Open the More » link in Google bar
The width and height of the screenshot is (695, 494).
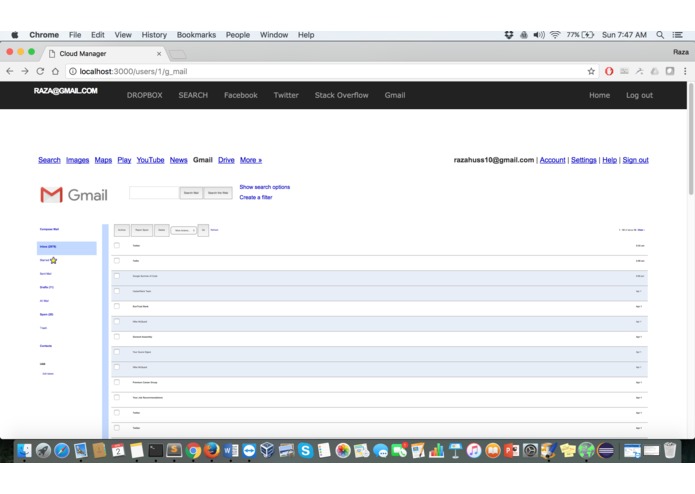pos(251,160)
